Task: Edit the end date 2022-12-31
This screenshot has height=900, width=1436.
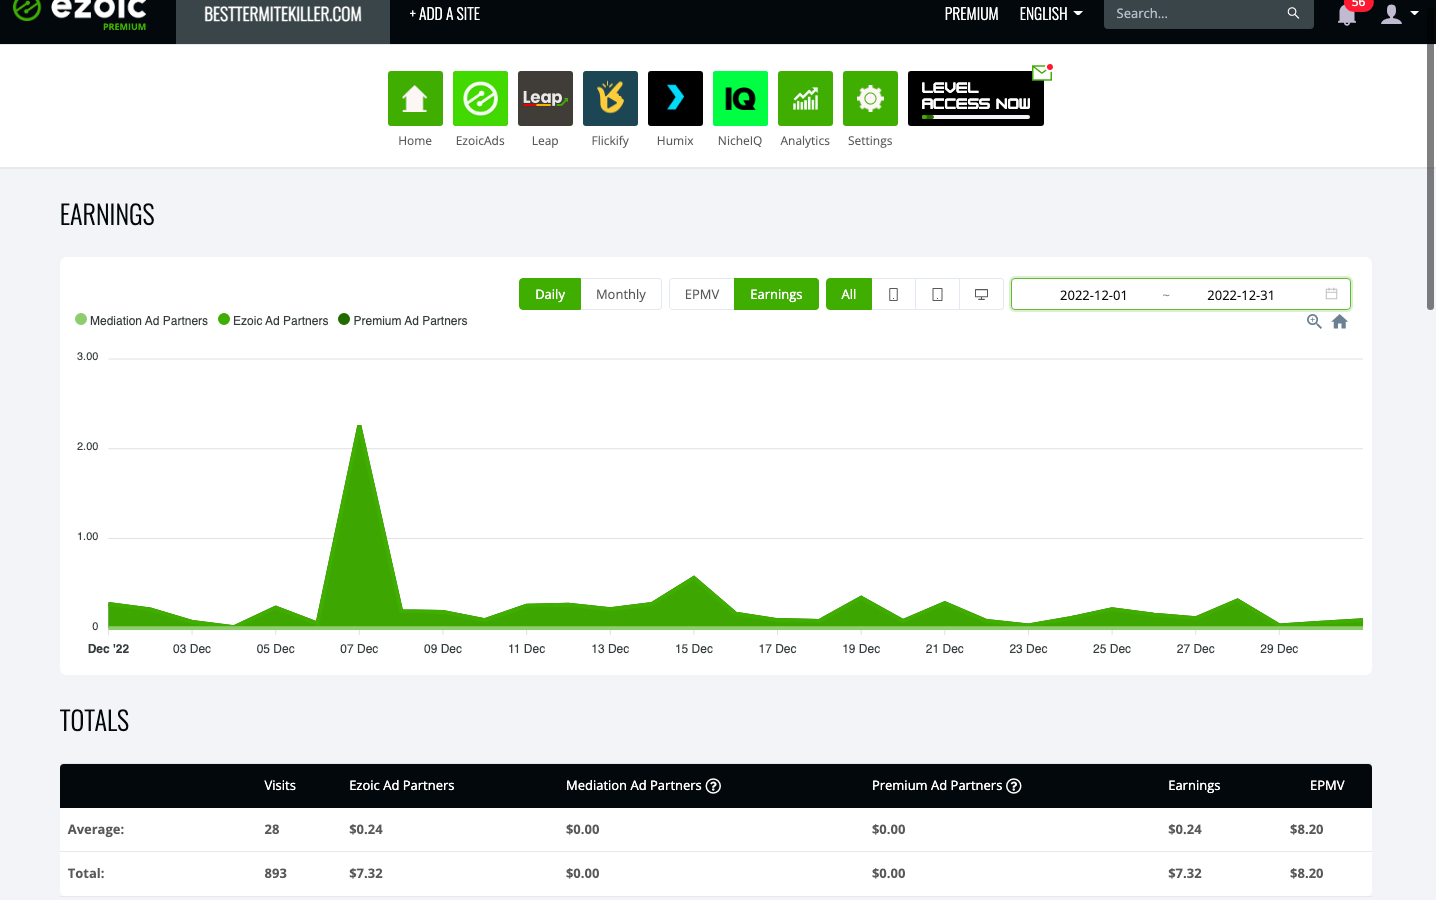Action: click(x=1240, y=295)
